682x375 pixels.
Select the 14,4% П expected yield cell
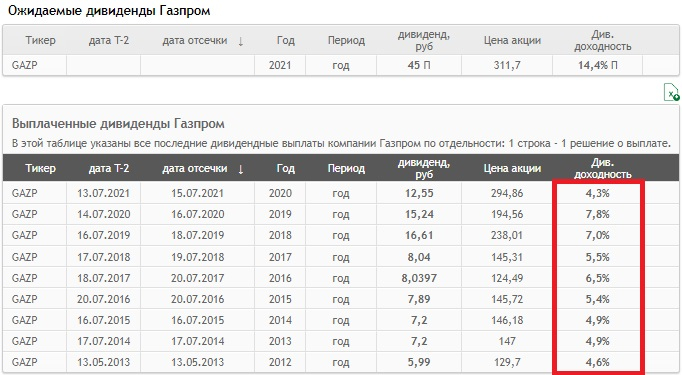(x=598, y=65)
